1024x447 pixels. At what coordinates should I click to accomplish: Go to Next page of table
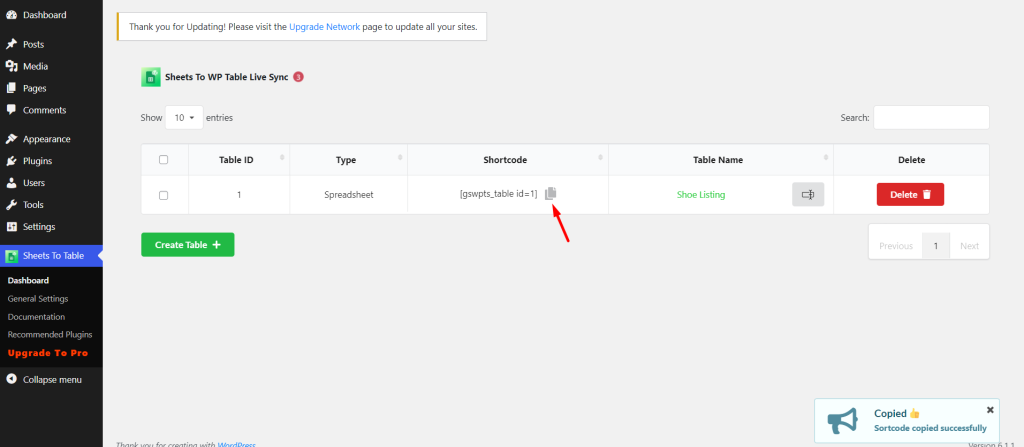969,246
